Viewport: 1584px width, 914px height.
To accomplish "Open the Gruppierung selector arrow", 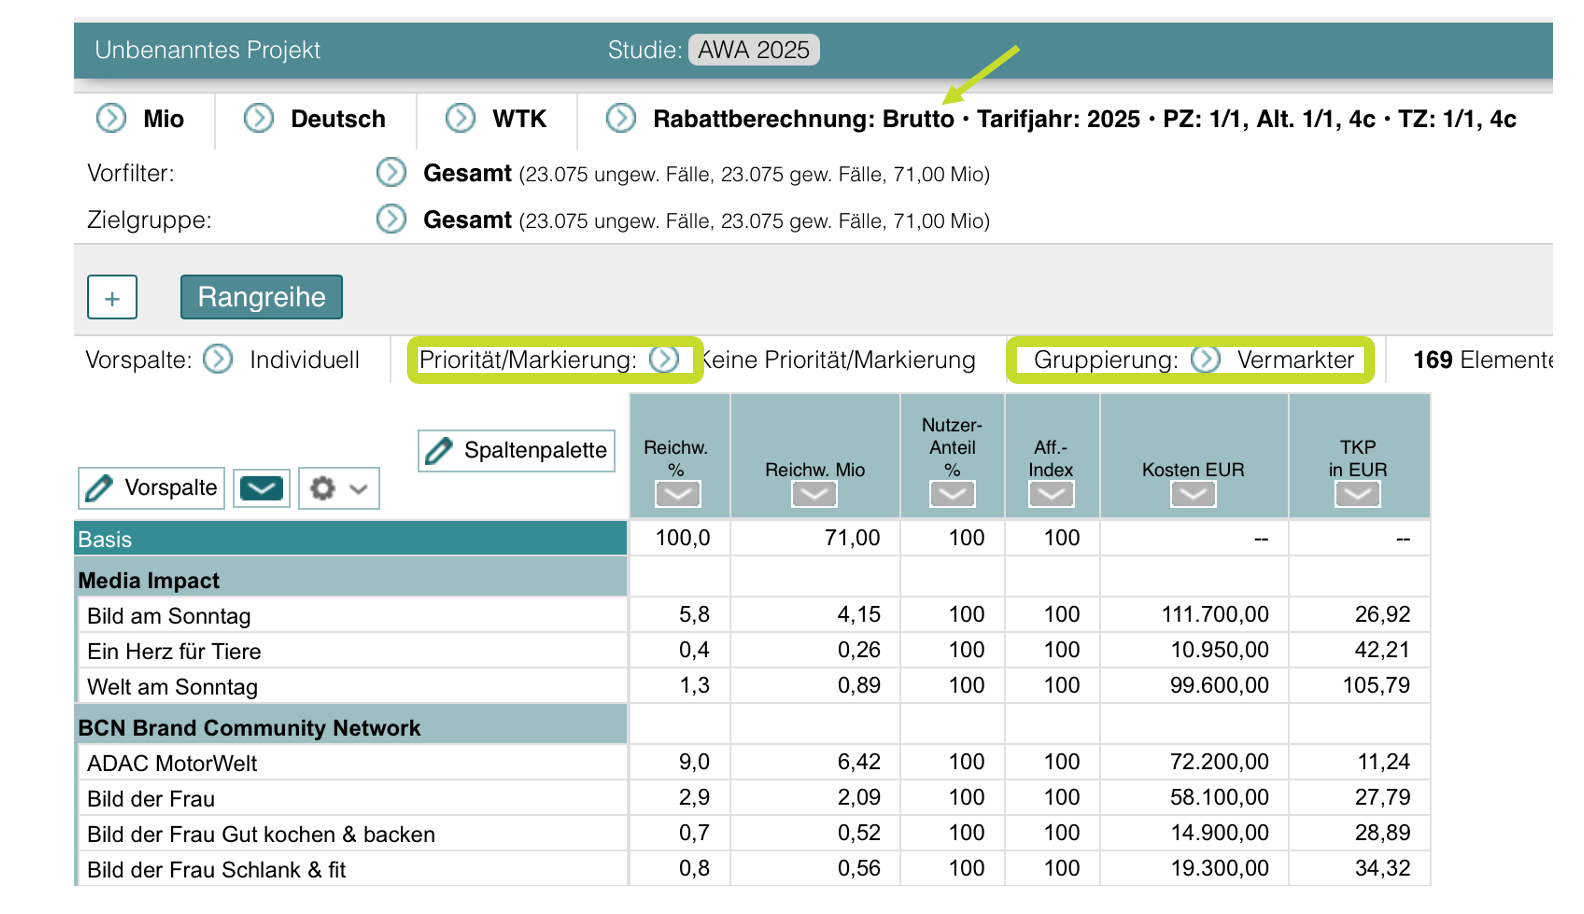I will coord(1206,360).
